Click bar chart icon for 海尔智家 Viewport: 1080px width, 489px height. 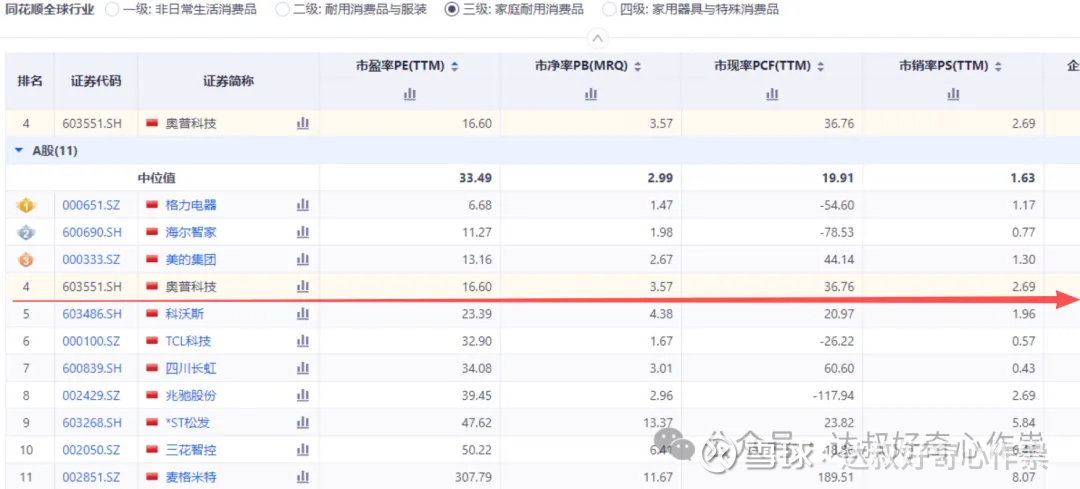302,232
